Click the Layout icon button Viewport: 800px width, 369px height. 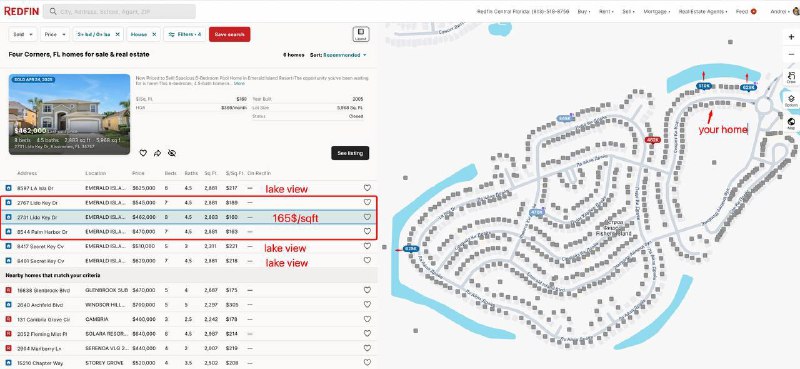pos(361,34)
